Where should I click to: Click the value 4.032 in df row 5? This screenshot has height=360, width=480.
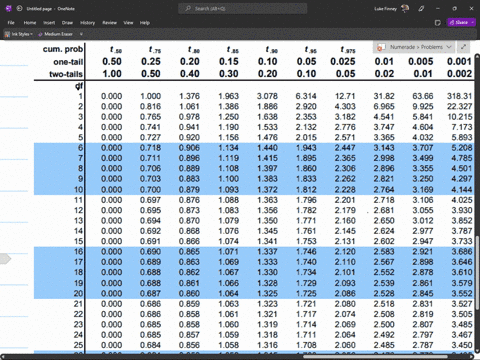coord(423,138)
